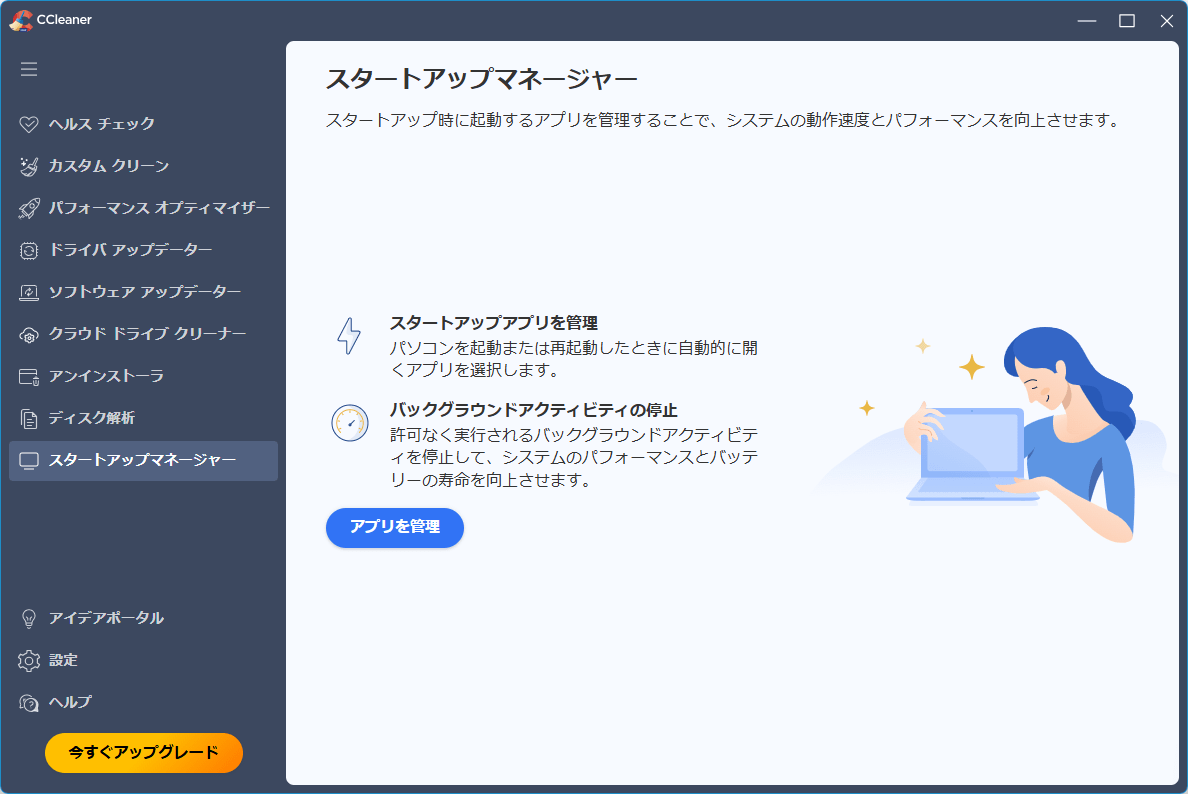Click the Driver Updater chip icon
The width and height of the screenshot is (1188, 794).
point(29,250)
